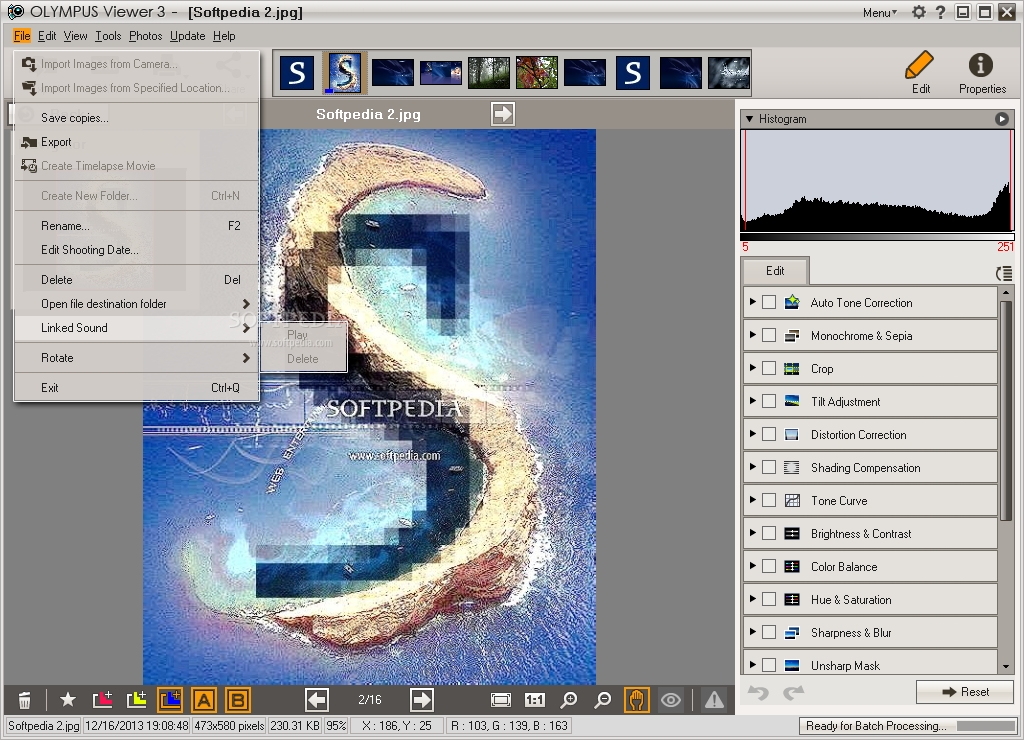The image size is (1024, 740).
Task: Toggle the hand pan tool
Action: point(637,700)
